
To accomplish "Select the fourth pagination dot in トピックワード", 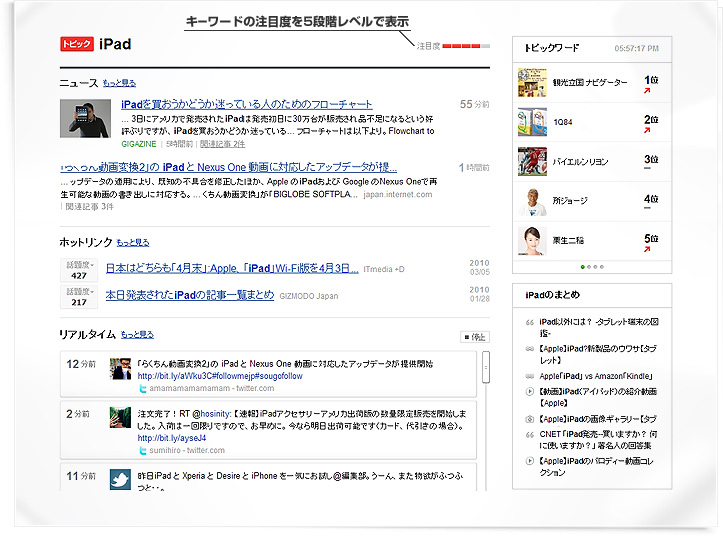I will [602, 267].
